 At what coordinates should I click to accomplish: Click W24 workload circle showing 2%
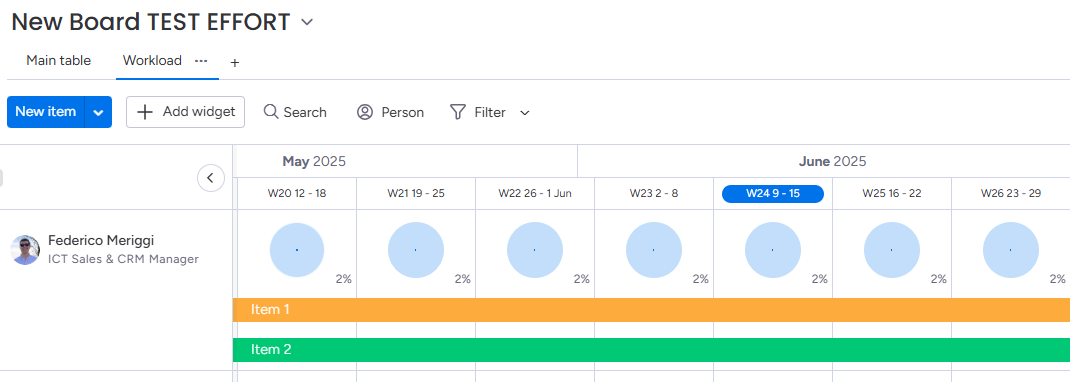(772, 250)
